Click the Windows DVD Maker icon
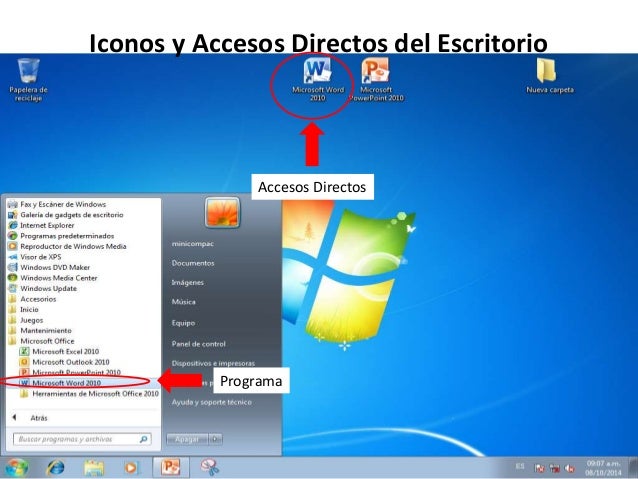This screenshot has width=638, height=479. coord(13,267)
